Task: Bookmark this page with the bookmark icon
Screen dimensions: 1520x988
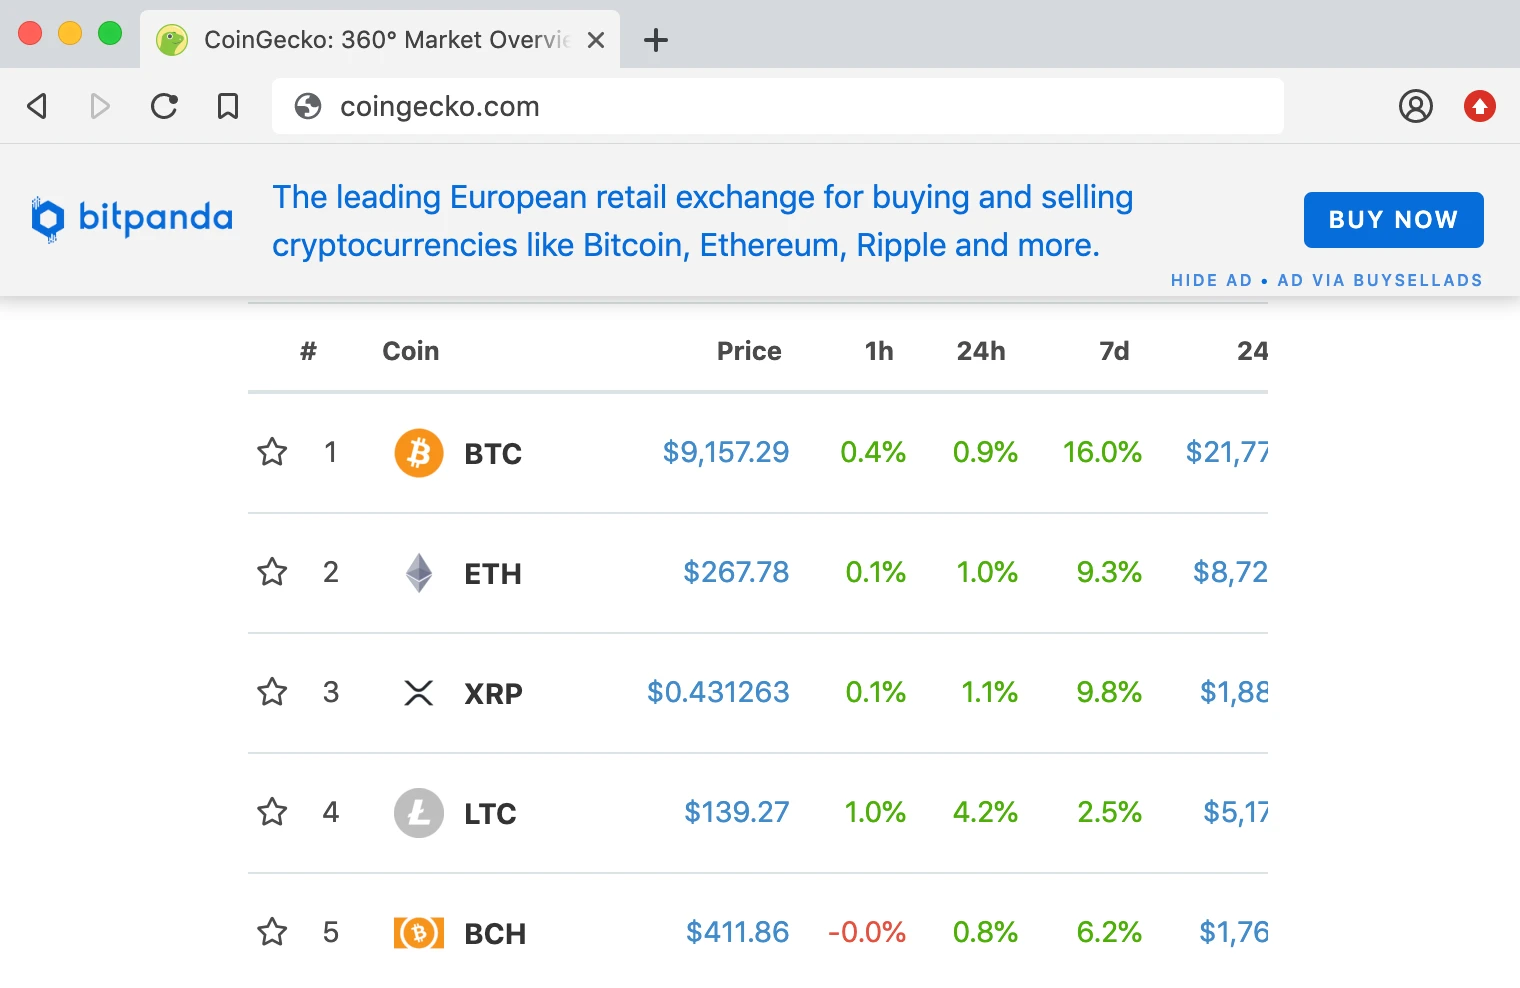Action: (228, 106)
